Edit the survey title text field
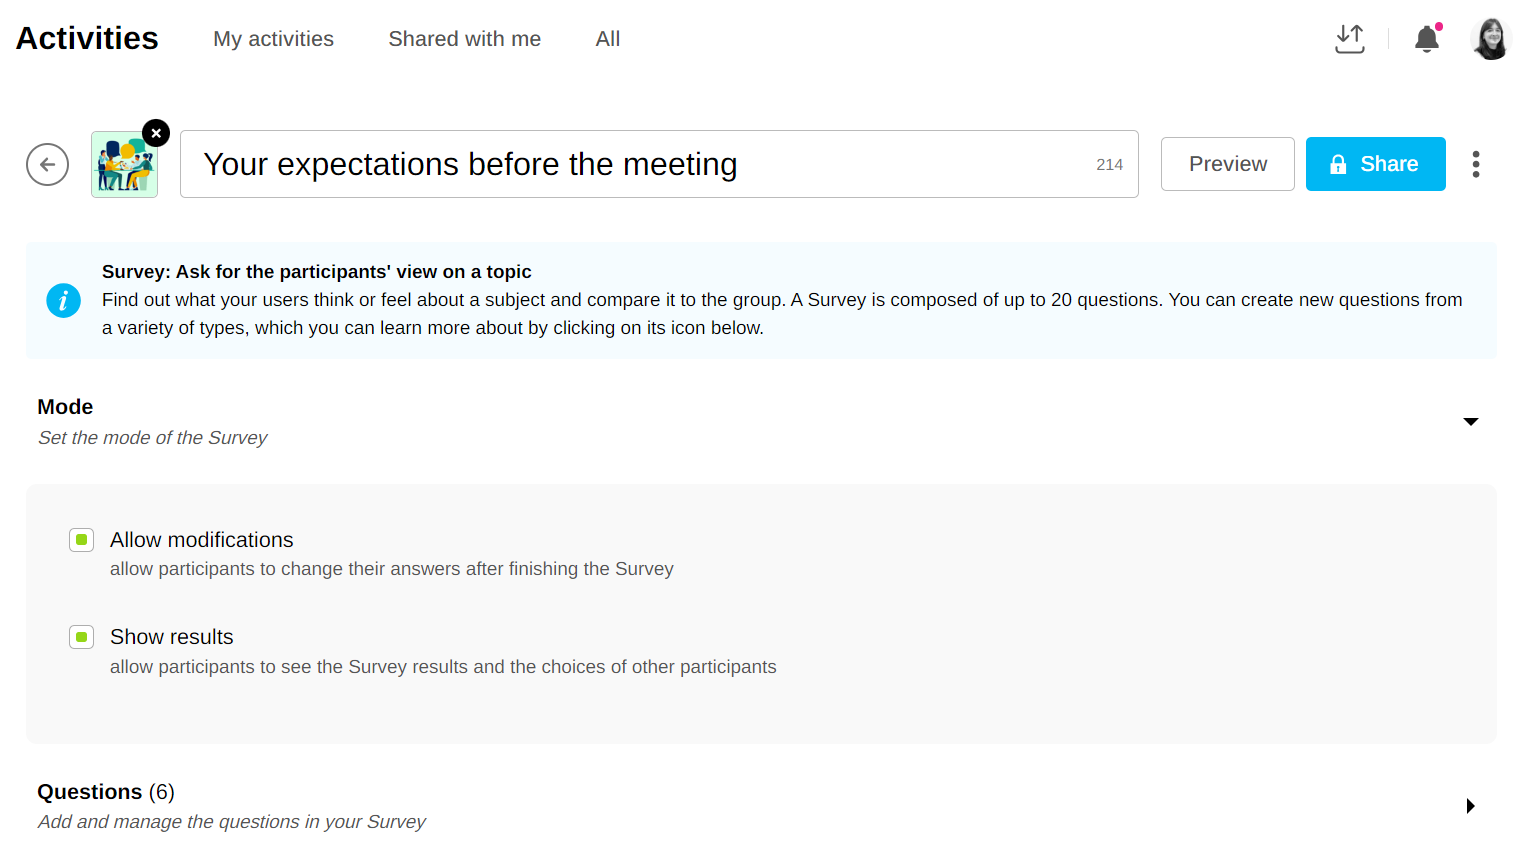1523x867 pixels. 640,164
